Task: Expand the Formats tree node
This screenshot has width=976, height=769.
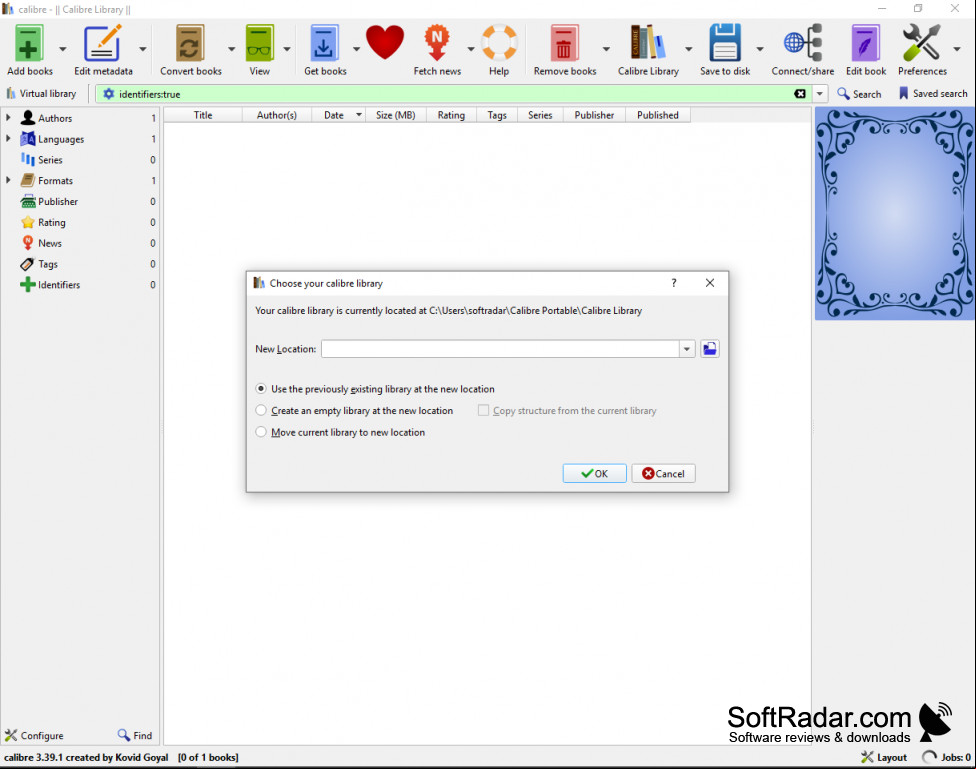Action: (8, 181)
